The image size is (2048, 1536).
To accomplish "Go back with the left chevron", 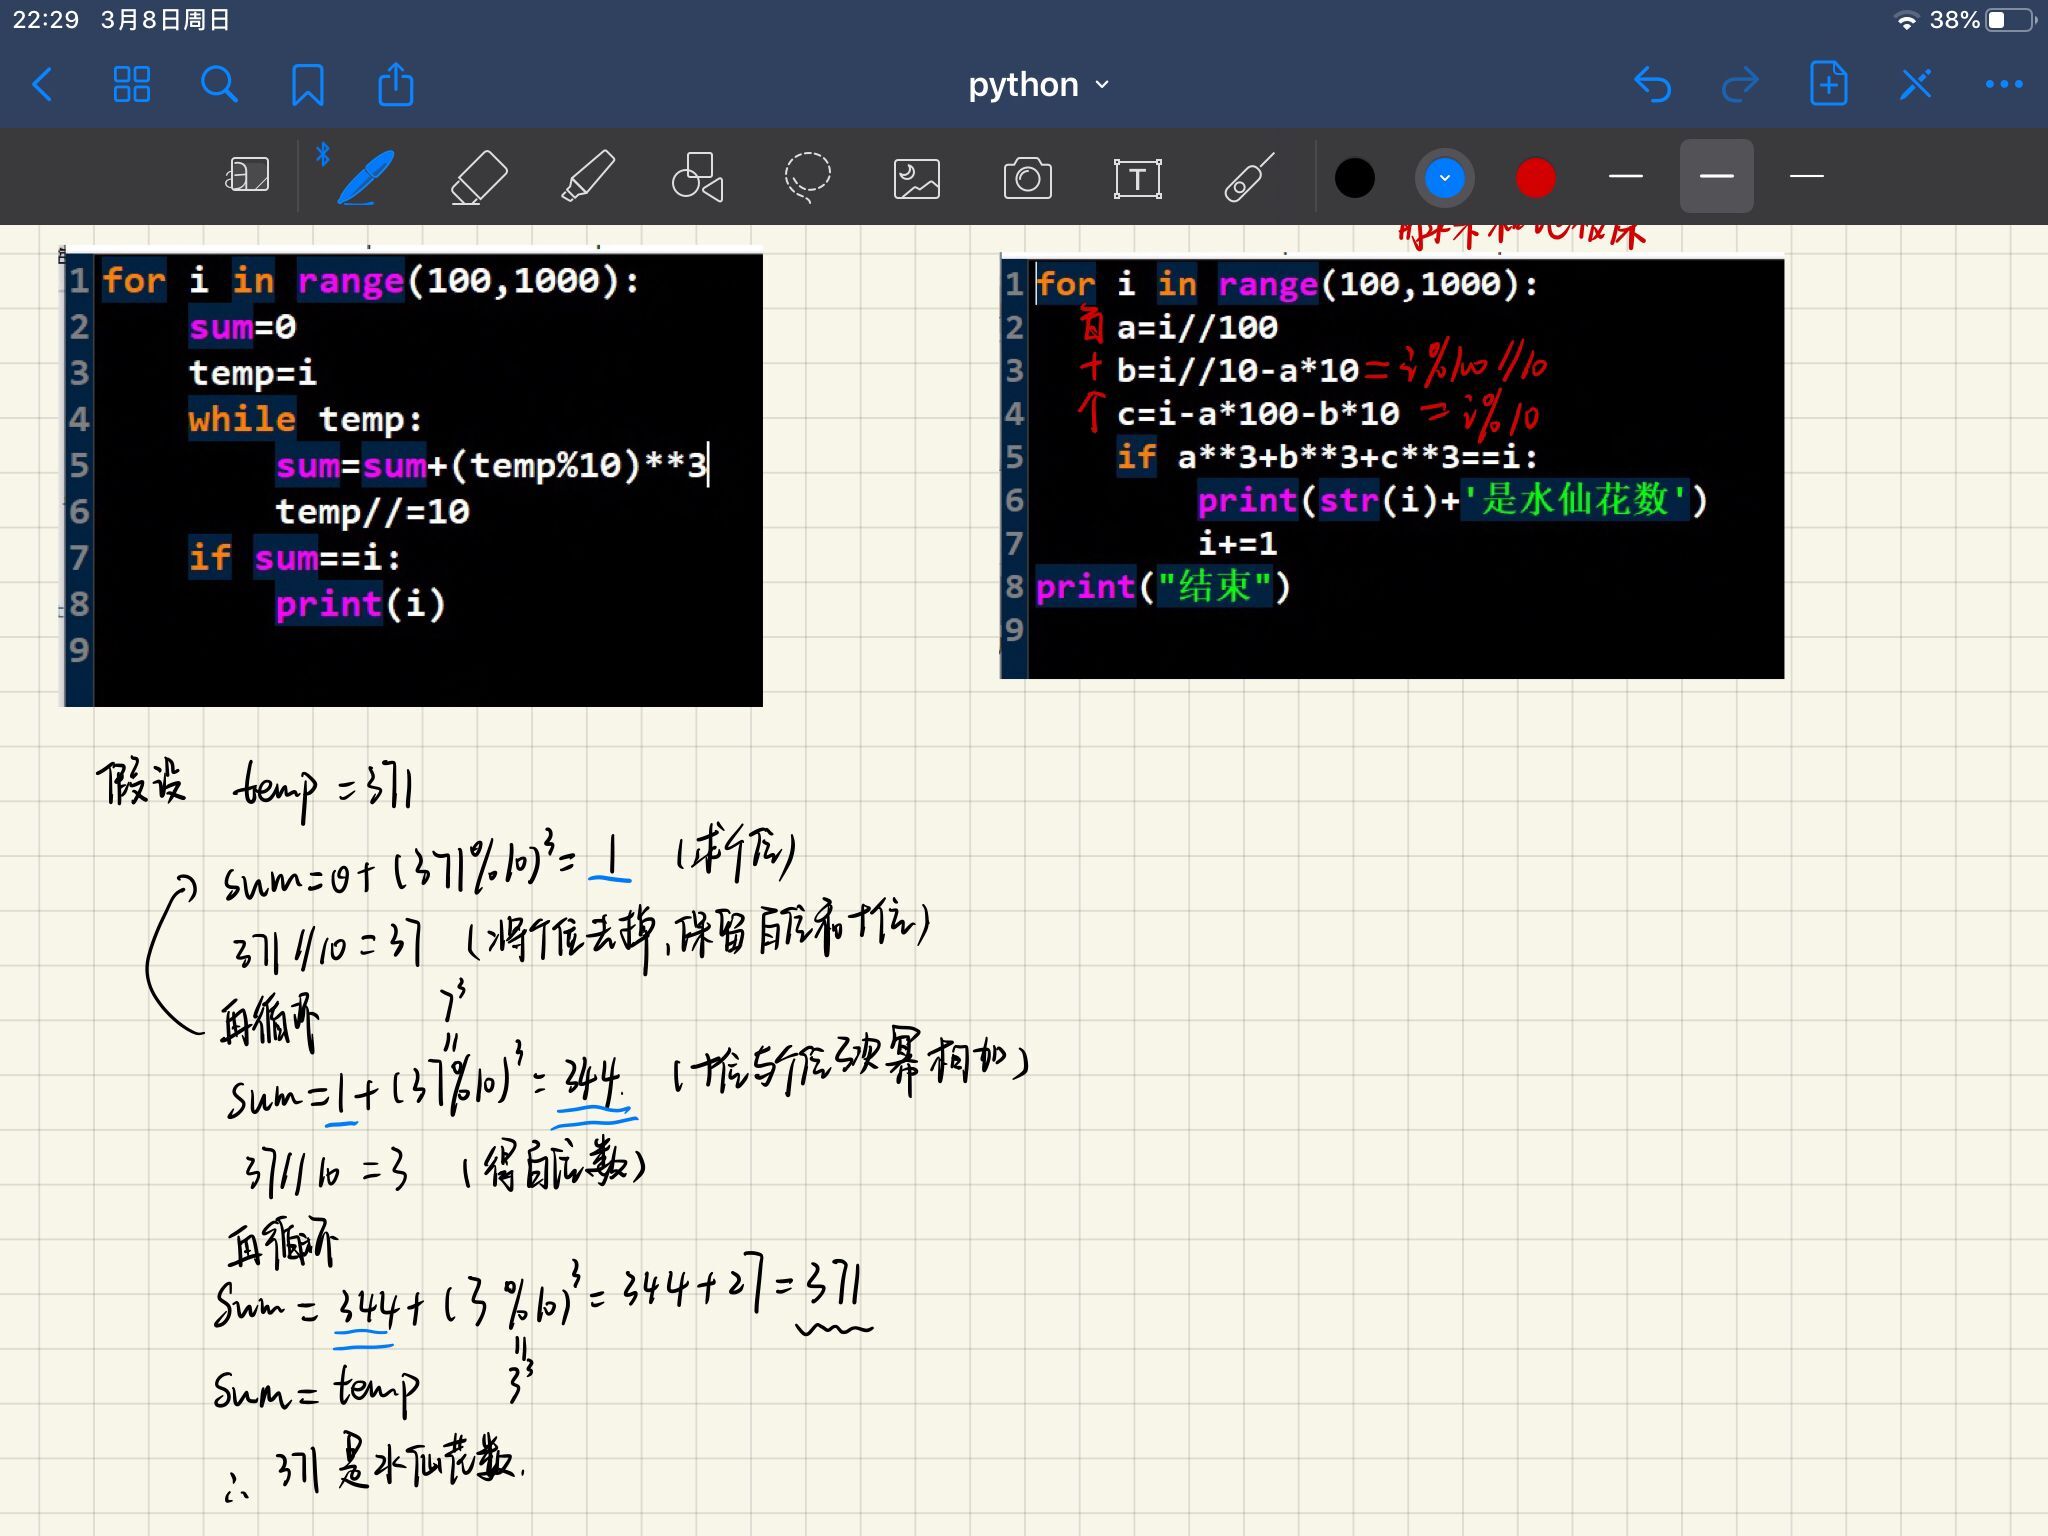I will coord(43,85).
